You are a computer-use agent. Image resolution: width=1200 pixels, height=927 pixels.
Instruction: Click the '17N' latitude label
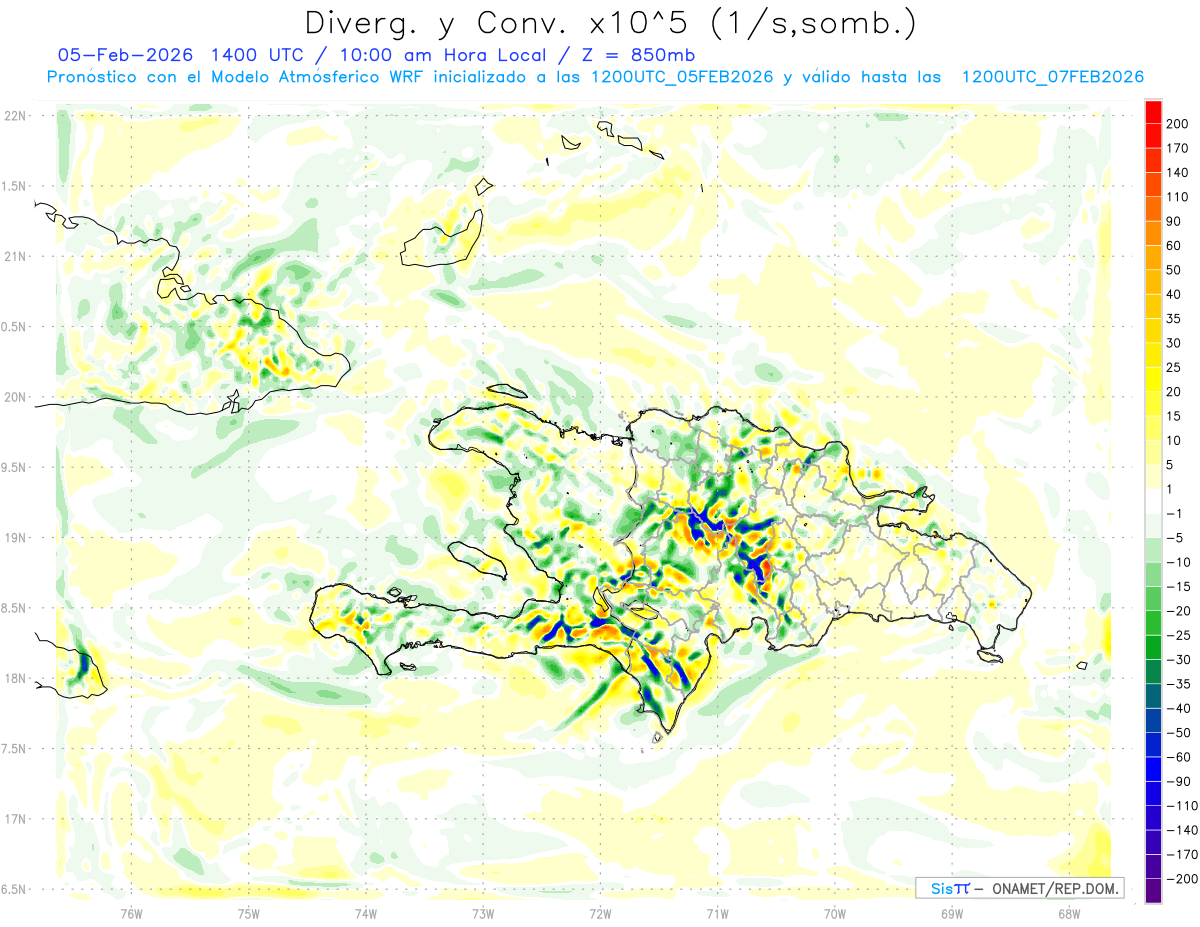(x=15, y=819)
